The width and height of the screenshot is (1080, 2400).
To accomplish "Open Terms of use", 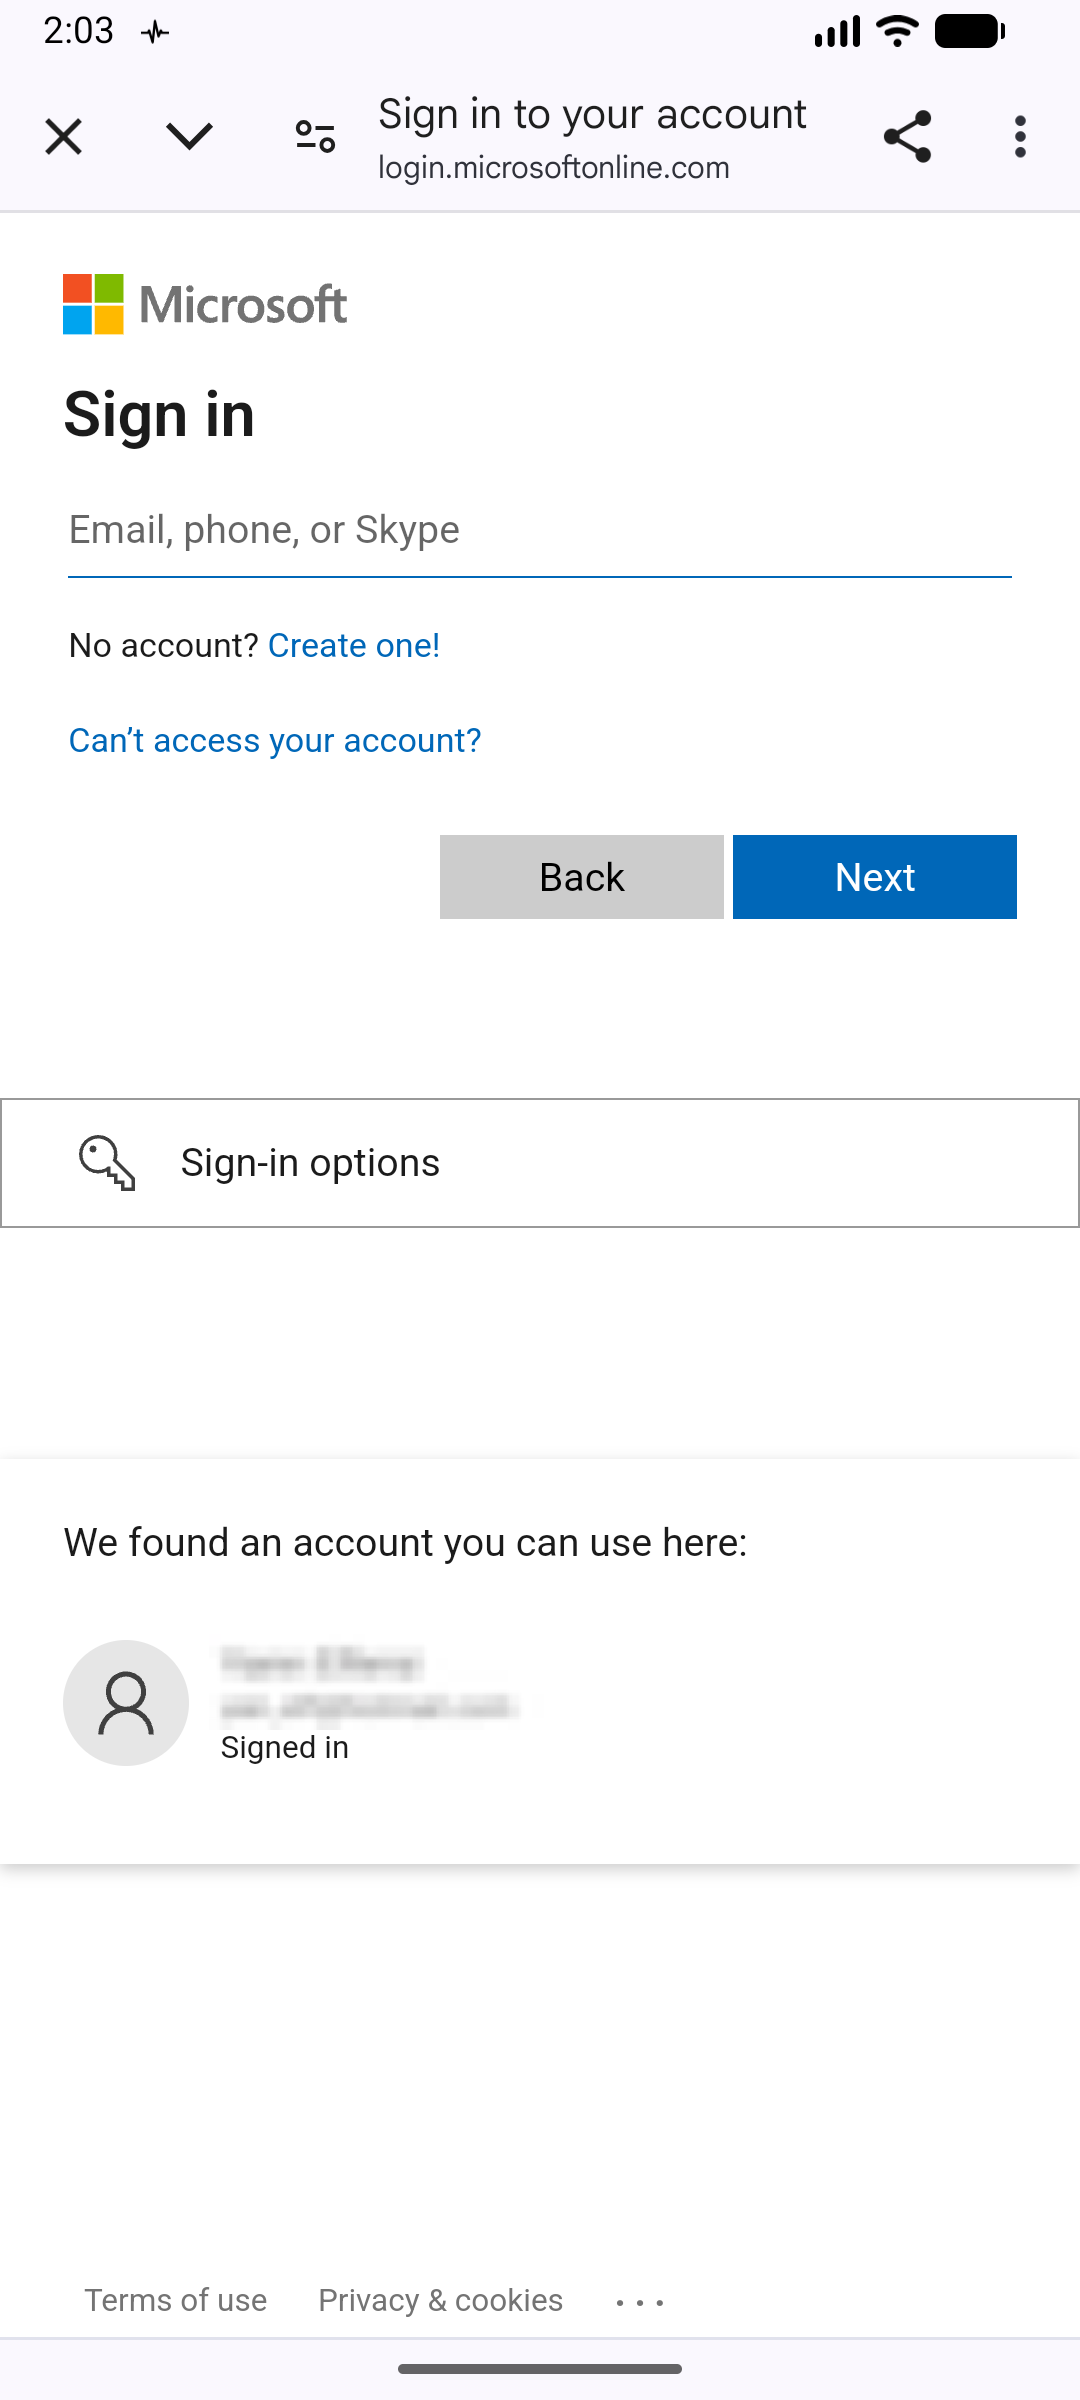I will coord(175,2300).
